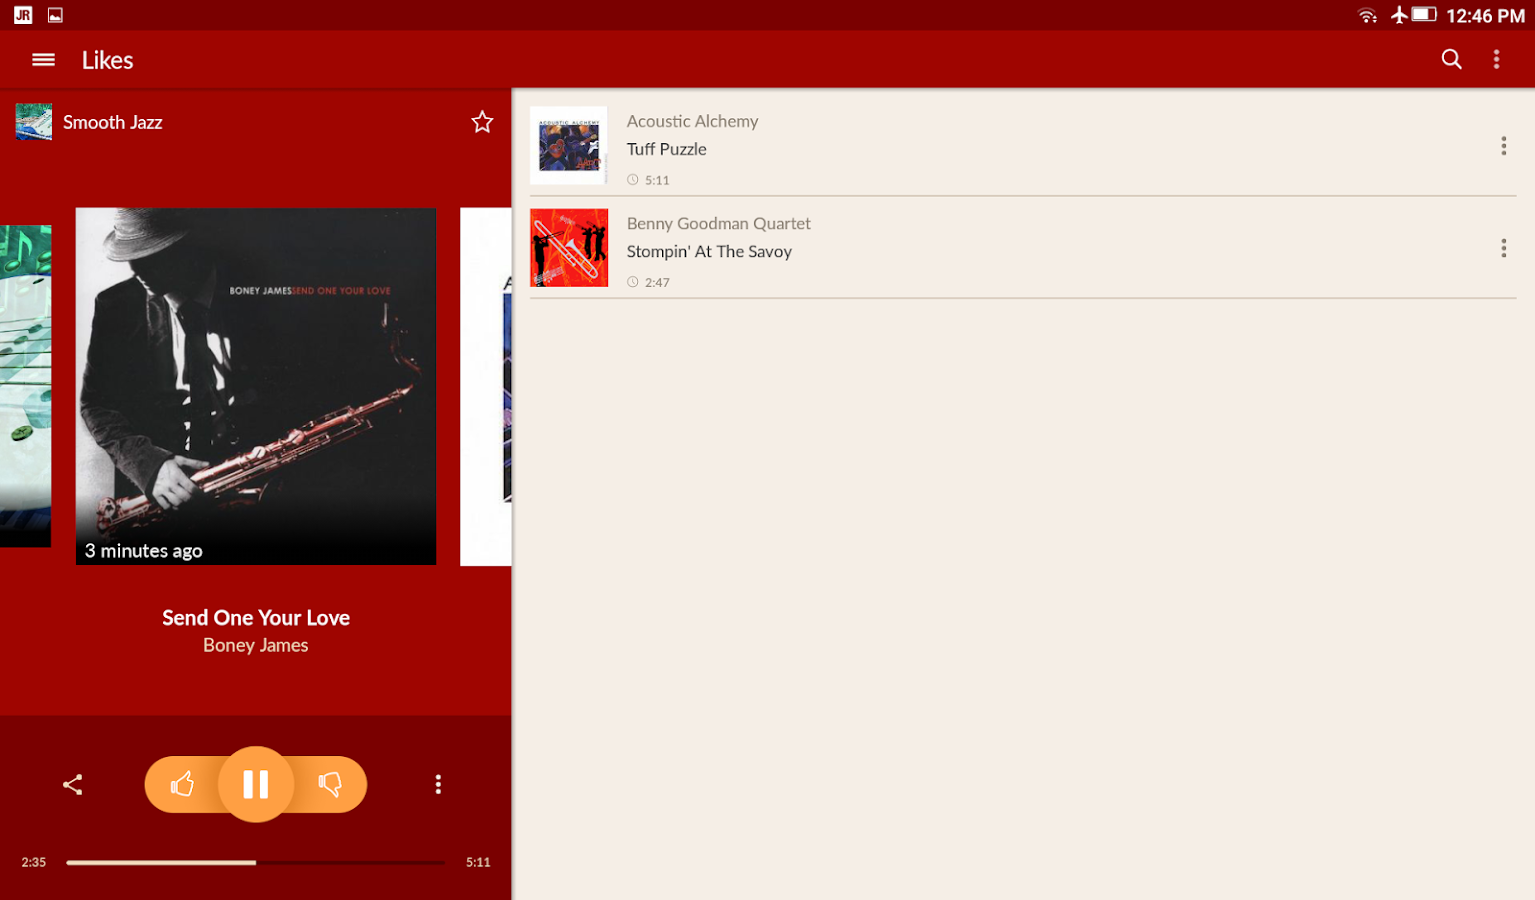Open the Boney James album artwork
Image resolution: width=1535 pixels, height=900 pixels.
(255, 385)
